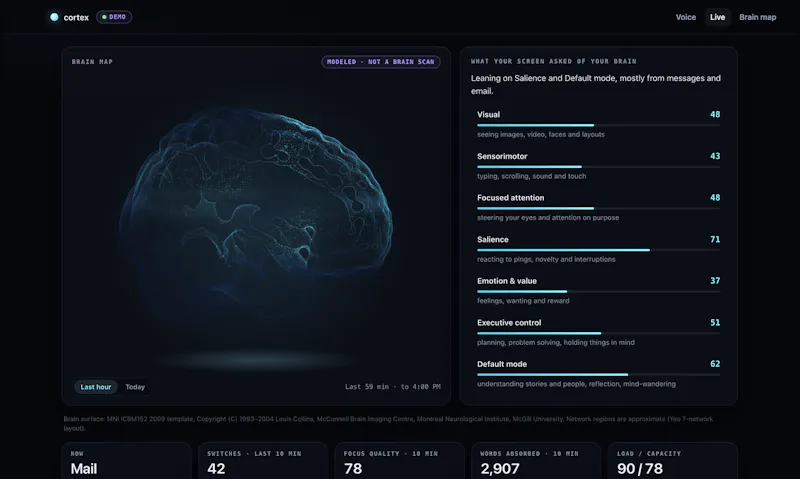This screenshot has width=800, height=479.
Task: Click the Visual row label
Action: (x=488, y=114)
